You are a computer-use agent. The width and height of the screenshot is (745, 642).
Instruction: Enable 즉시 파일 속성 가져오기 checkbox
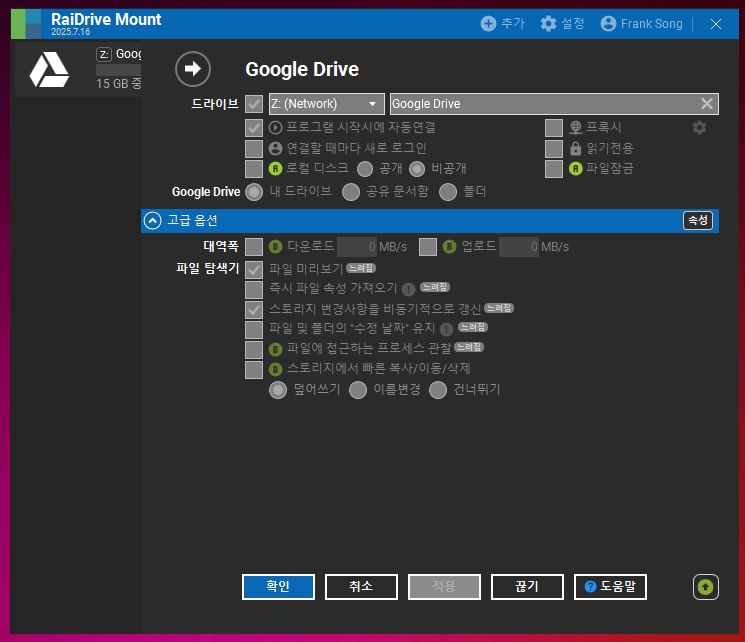254,289
